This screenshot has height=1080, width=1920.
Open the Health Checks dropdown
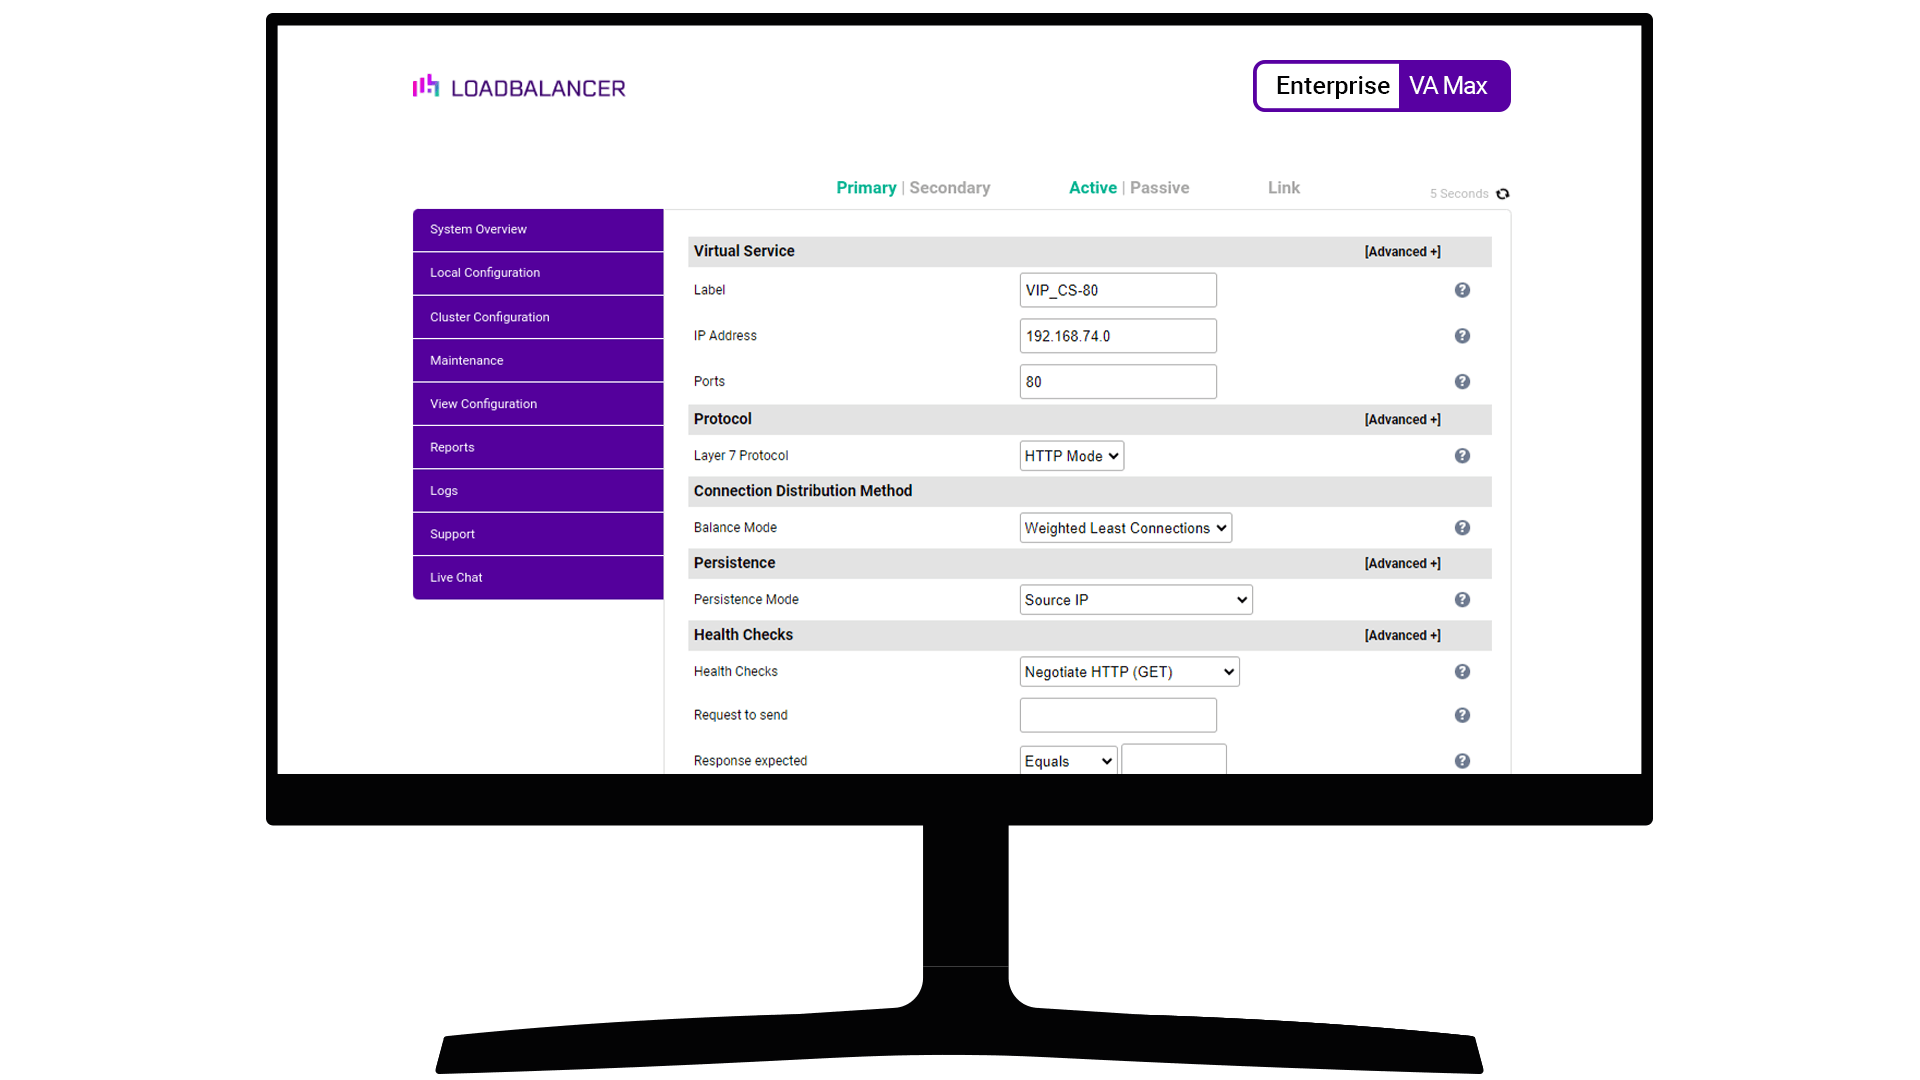point(1128,671)
